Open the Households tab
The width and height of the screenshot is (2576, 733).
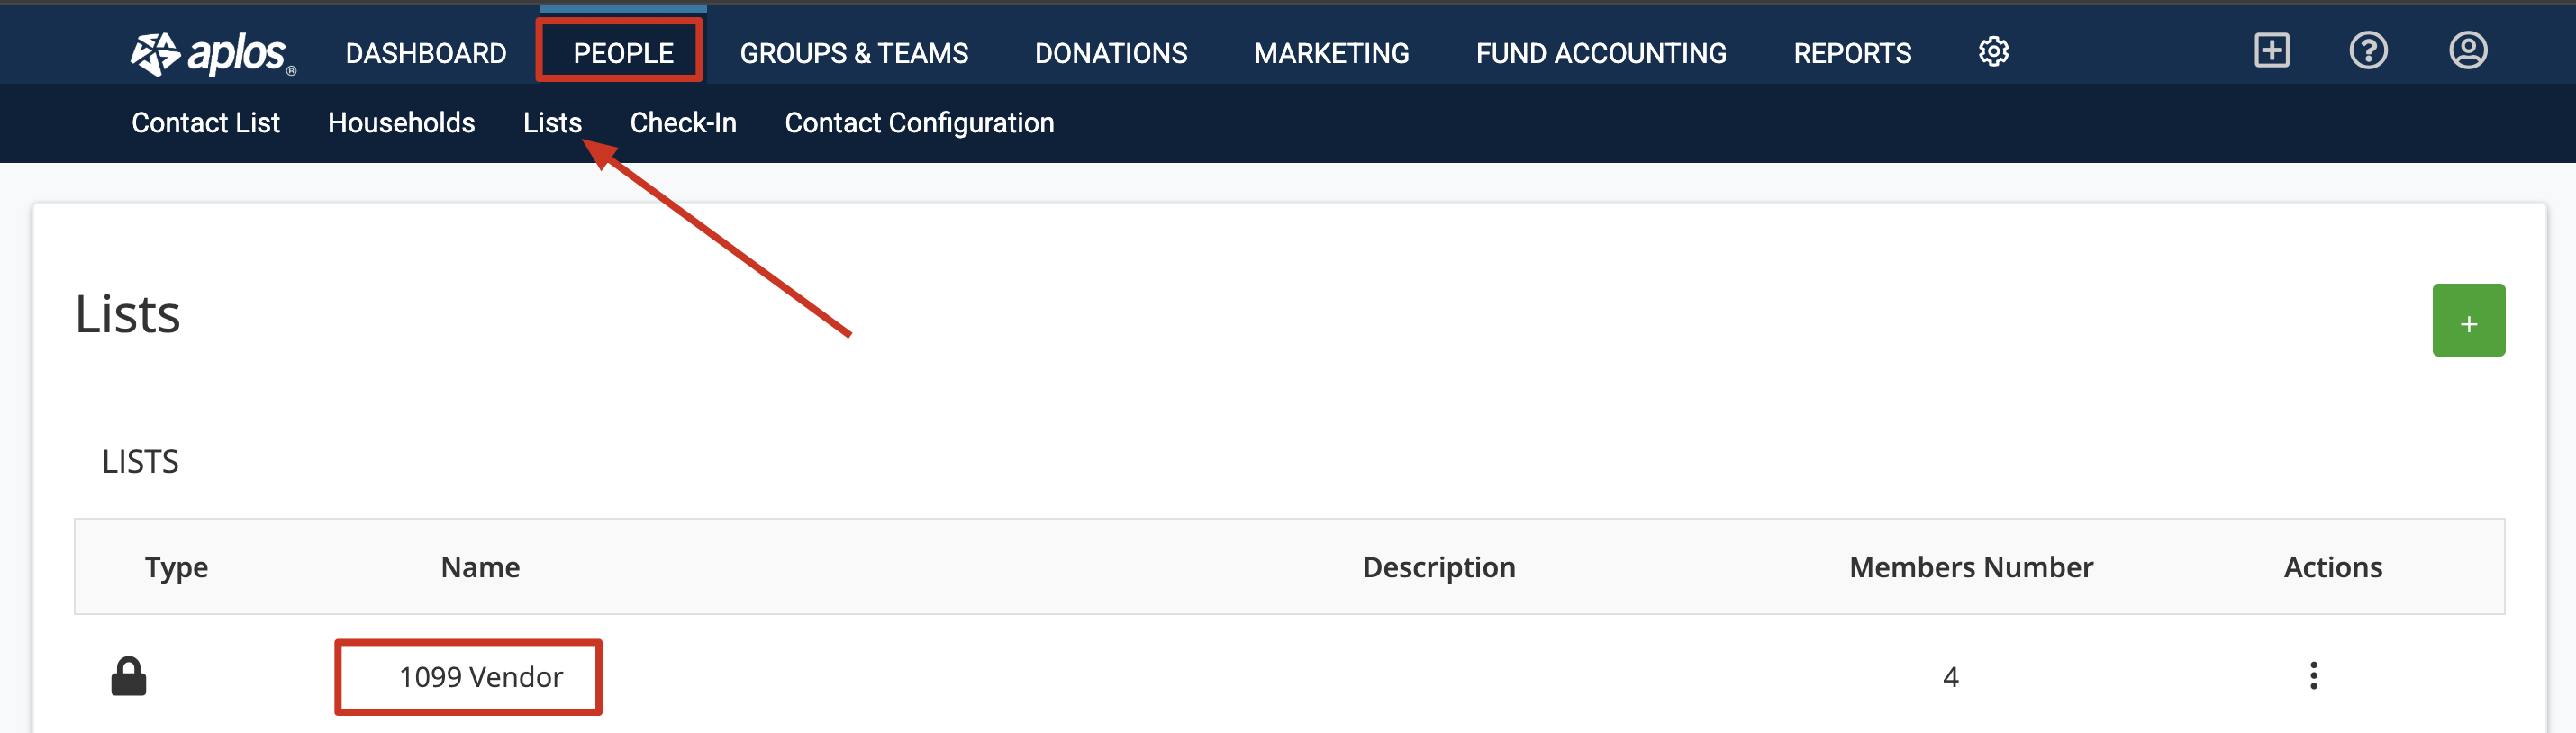[x=401, y=123]
